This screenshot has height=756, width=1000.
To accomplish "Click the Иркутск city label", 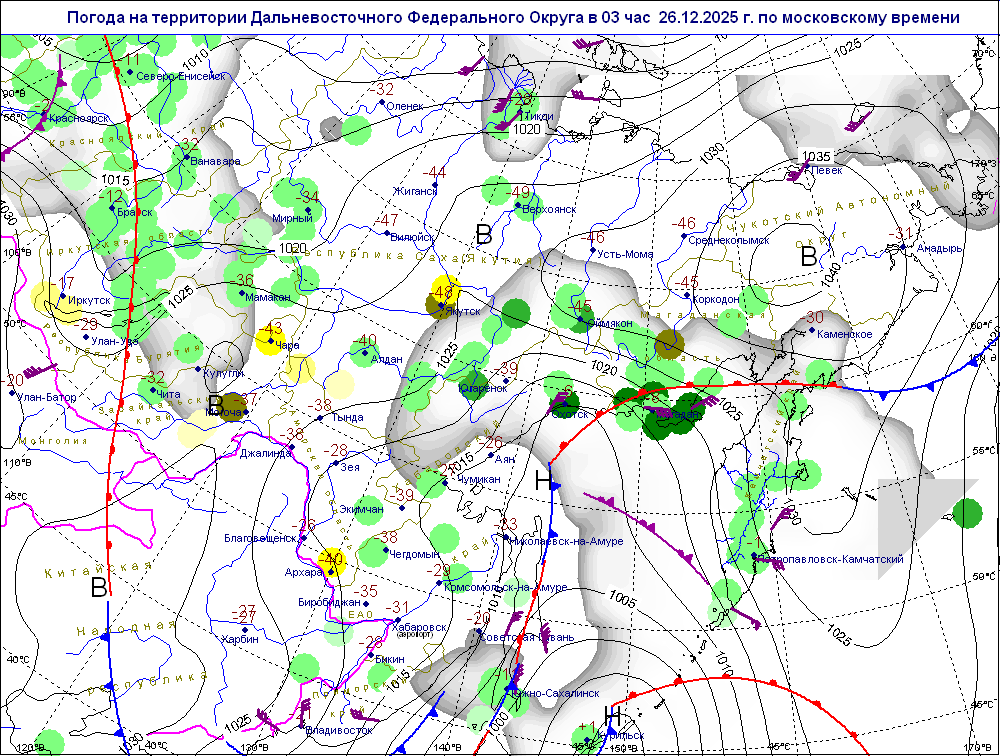I will coord(88,299).
